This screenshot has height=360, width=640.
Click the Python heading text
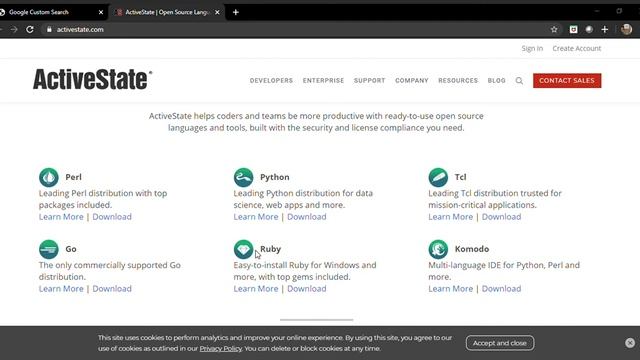click(x=275, y=177)
